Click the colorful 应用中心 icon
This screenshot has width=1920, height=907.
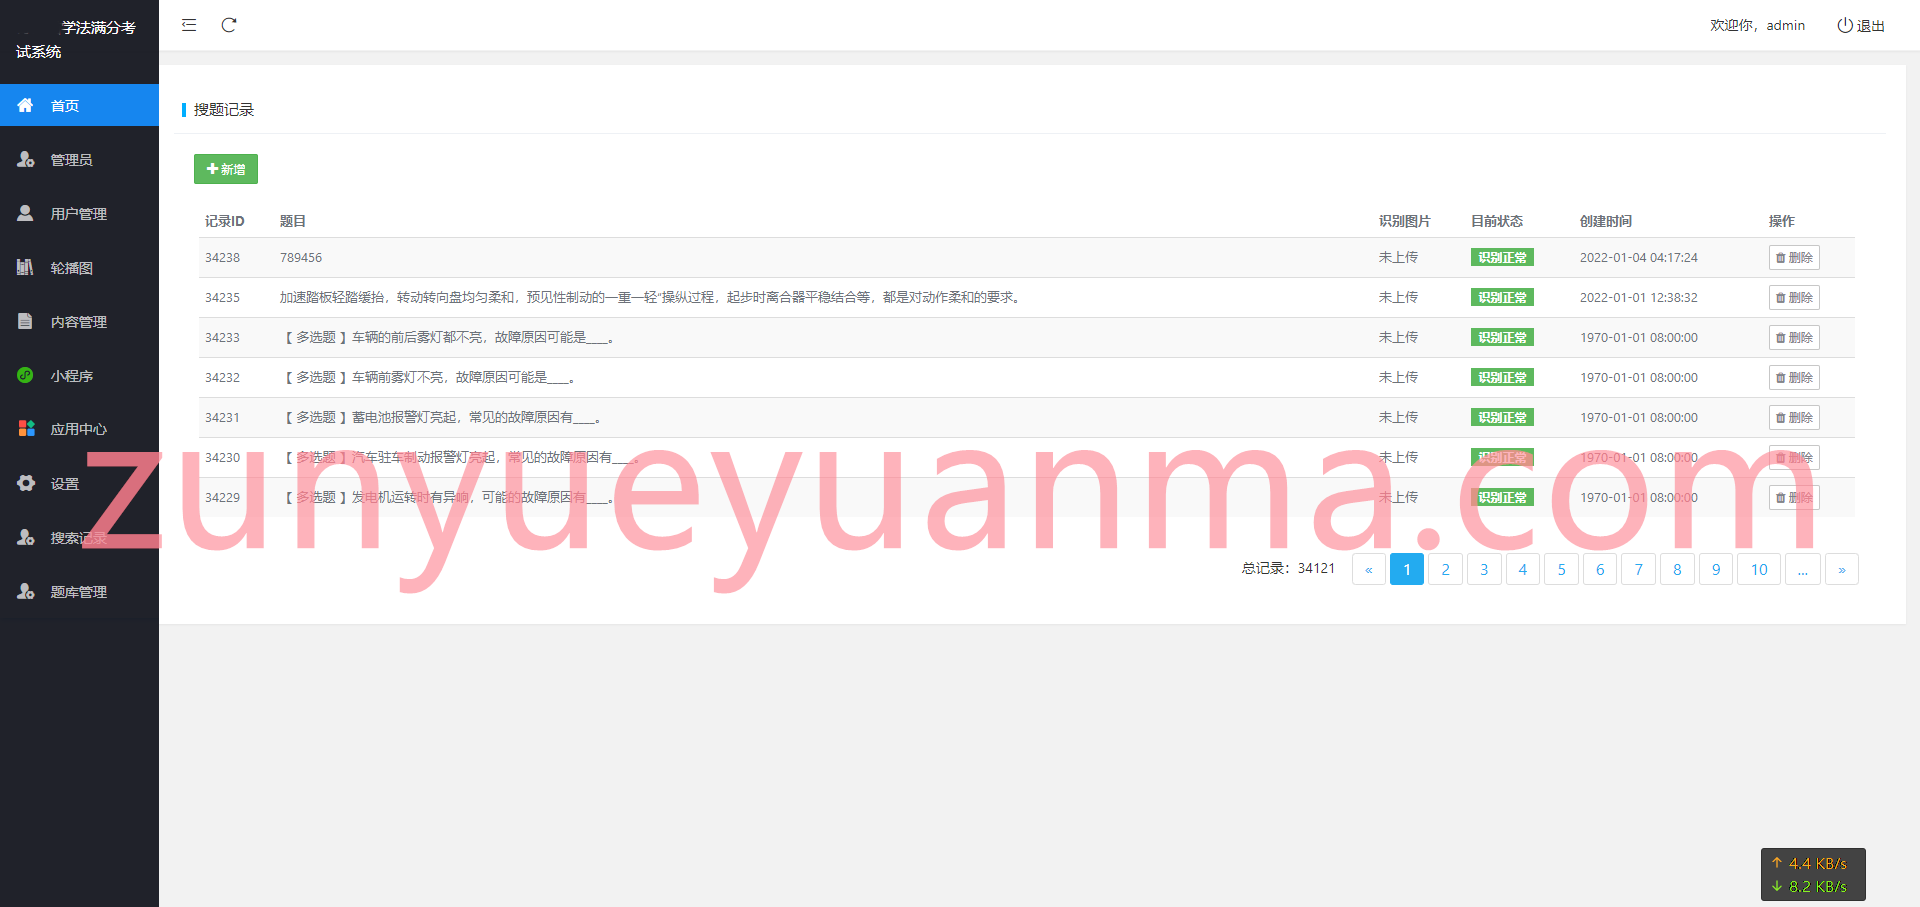point(26,428)
